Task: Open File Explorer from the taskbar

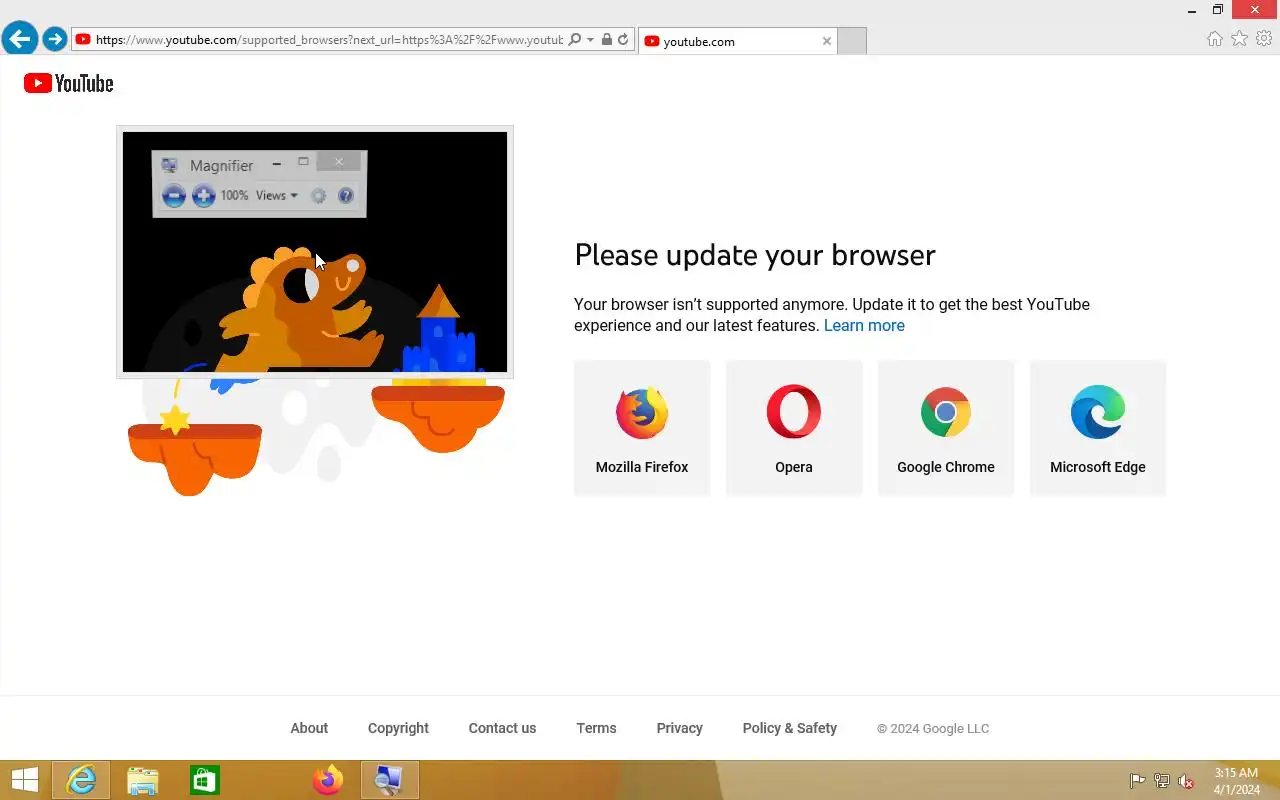Action: point(143,780)
